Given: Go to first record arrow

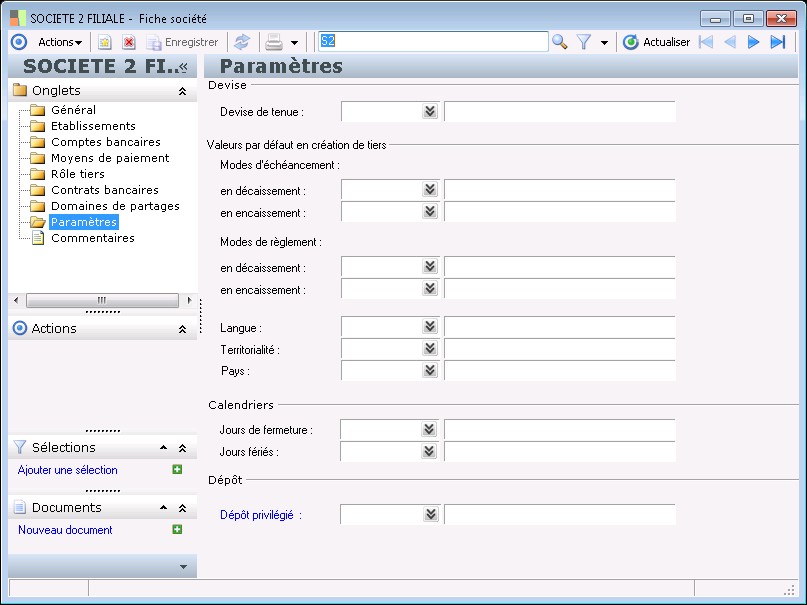Looking at the screenshot, I should tap(706, 42).
